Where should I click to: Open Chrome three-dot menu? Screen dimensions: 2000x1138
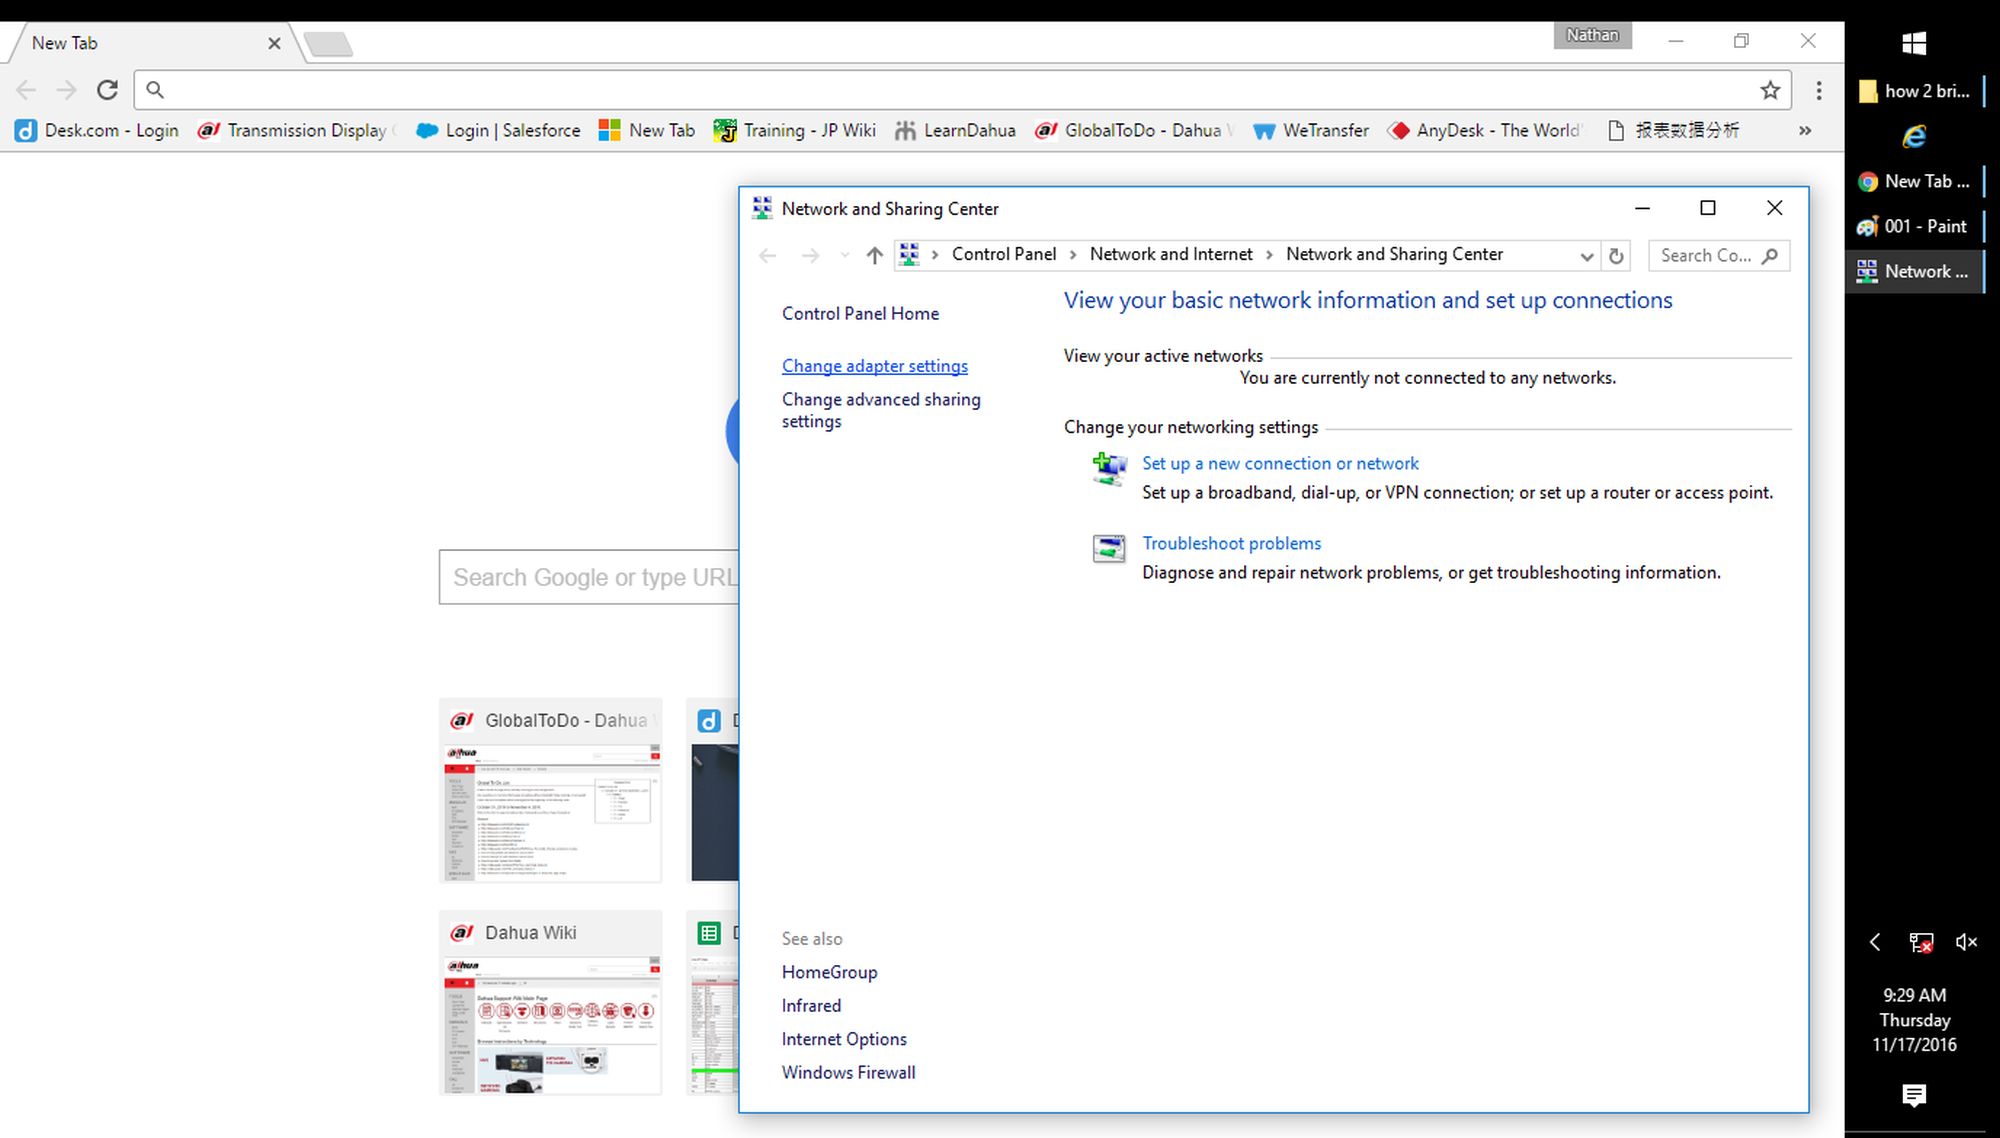point(1819,90)
